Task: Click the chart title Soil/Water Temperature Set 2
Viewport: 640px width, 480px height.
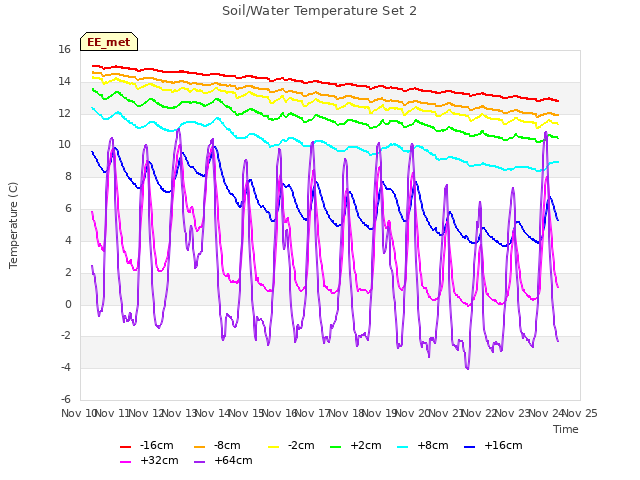Action: (x=319, y=11)
